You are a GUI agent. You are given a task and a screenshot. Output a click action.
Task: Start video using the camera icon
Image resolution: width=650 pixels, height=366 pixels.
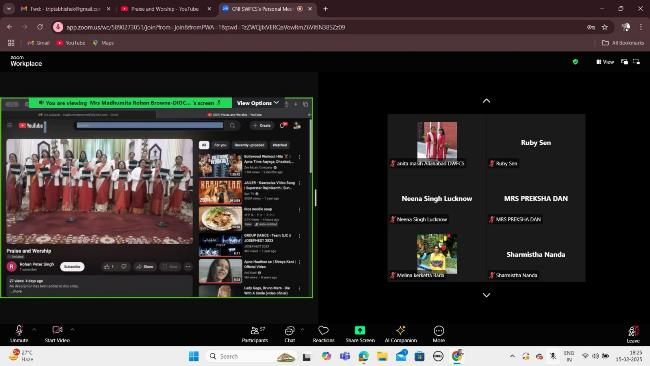coord(57,333)
